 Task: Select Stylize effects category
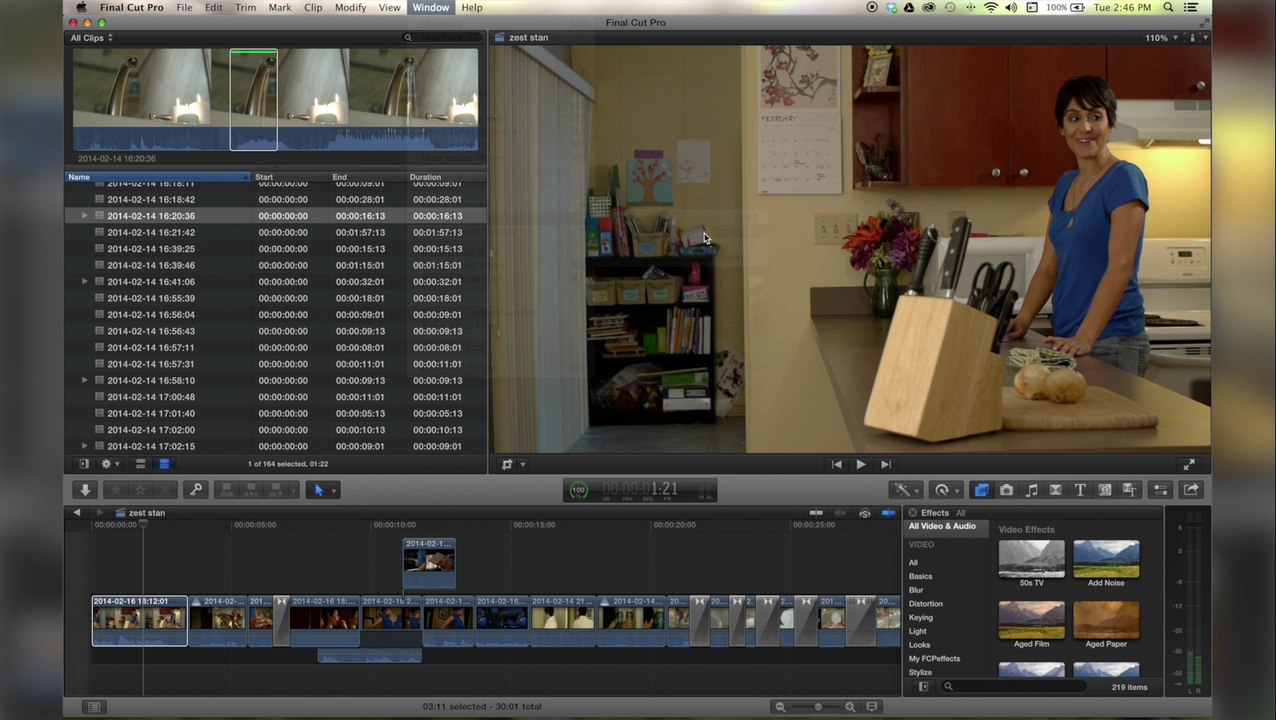click(x=920, y=673)
